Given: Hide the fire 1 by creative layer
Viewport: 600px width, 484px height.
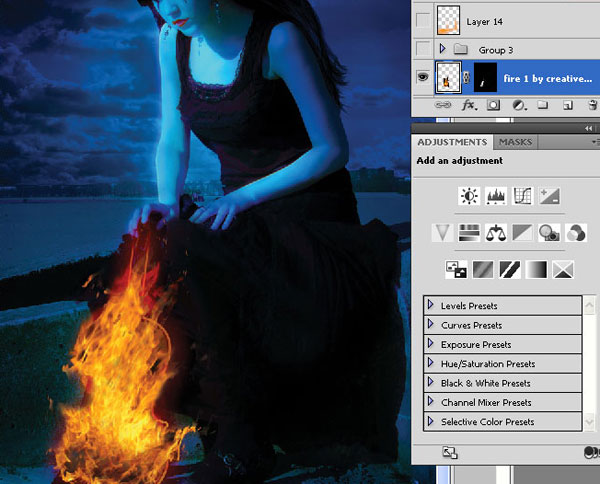Looking at the screenshot, I should click(423, 78).
